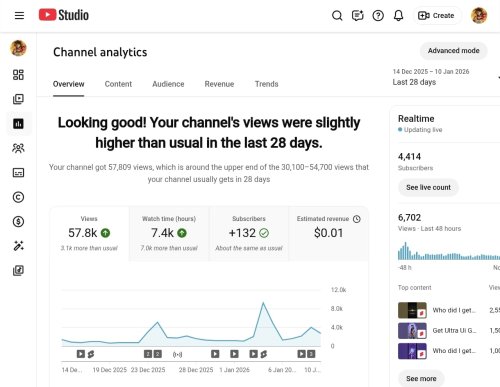The width and height of the screenshot is (500, 387).
Task: Click '14 Dec 2025 – 10 Jan 2026' date text
Action: click(x=431, y=72)
